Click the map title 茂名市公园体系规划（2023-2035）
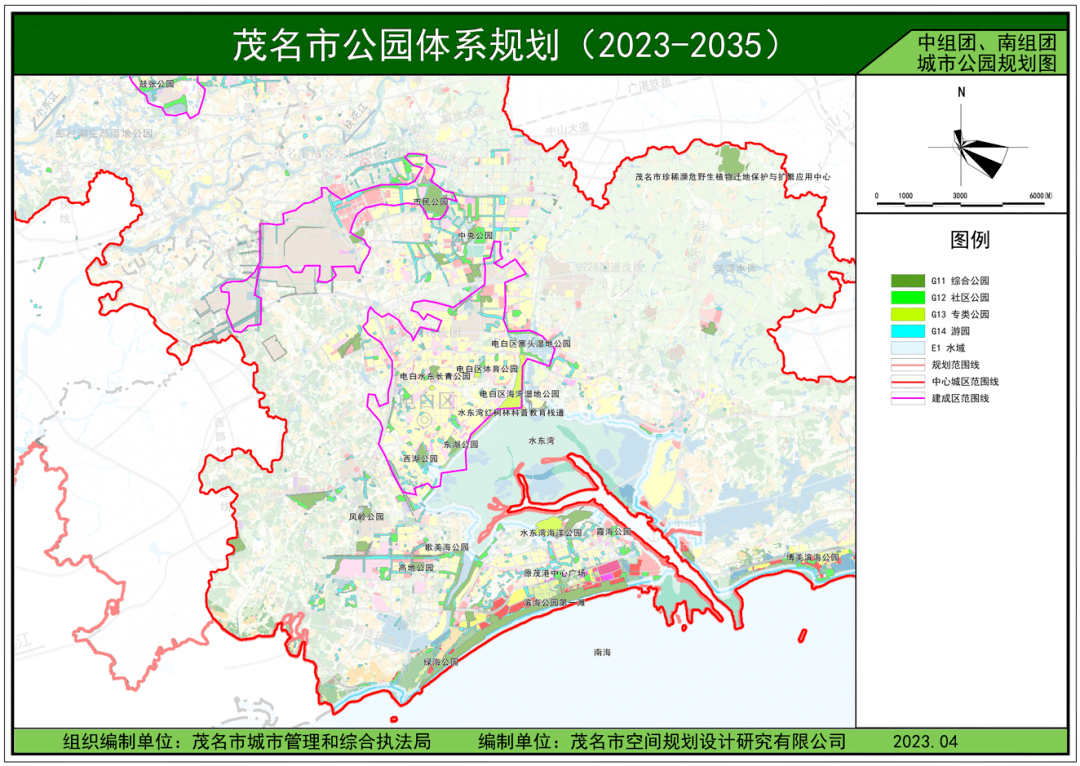 coord(506,45)
